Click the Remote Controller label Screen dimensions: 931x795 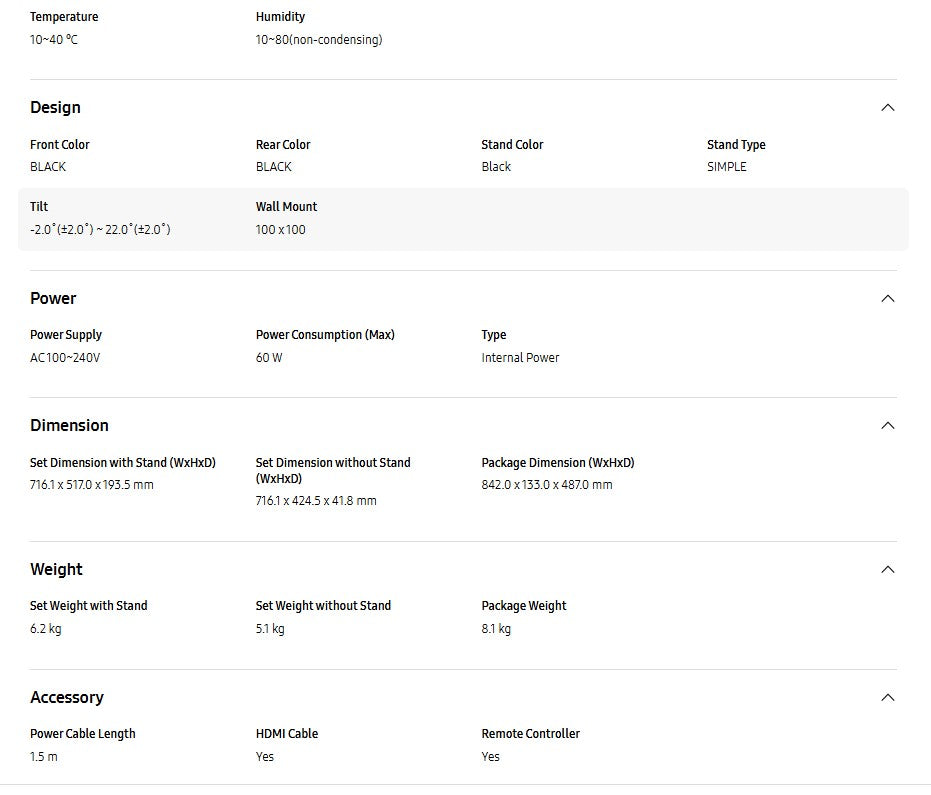tap(530, 734)
